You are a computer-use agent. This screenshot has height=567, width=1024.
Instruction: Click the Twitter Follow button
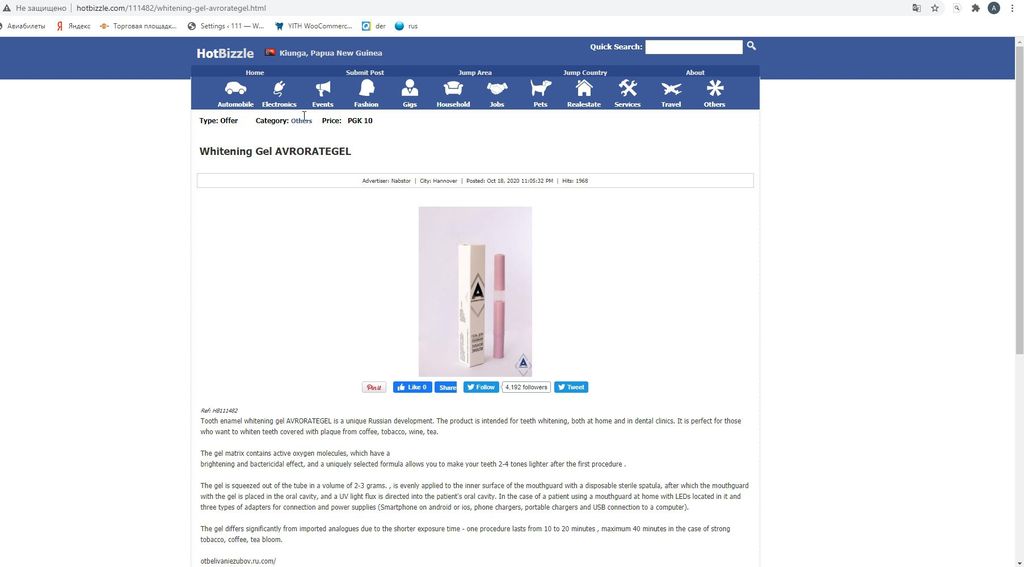click(481, 387)
